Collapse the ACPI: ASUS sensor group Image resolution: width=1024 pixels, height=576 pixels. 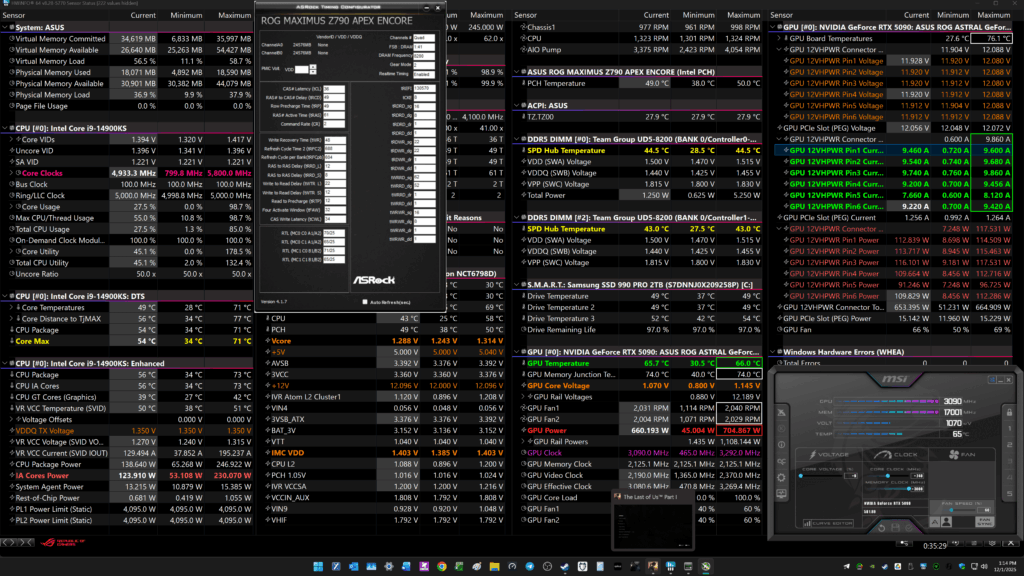click(517, 105)
